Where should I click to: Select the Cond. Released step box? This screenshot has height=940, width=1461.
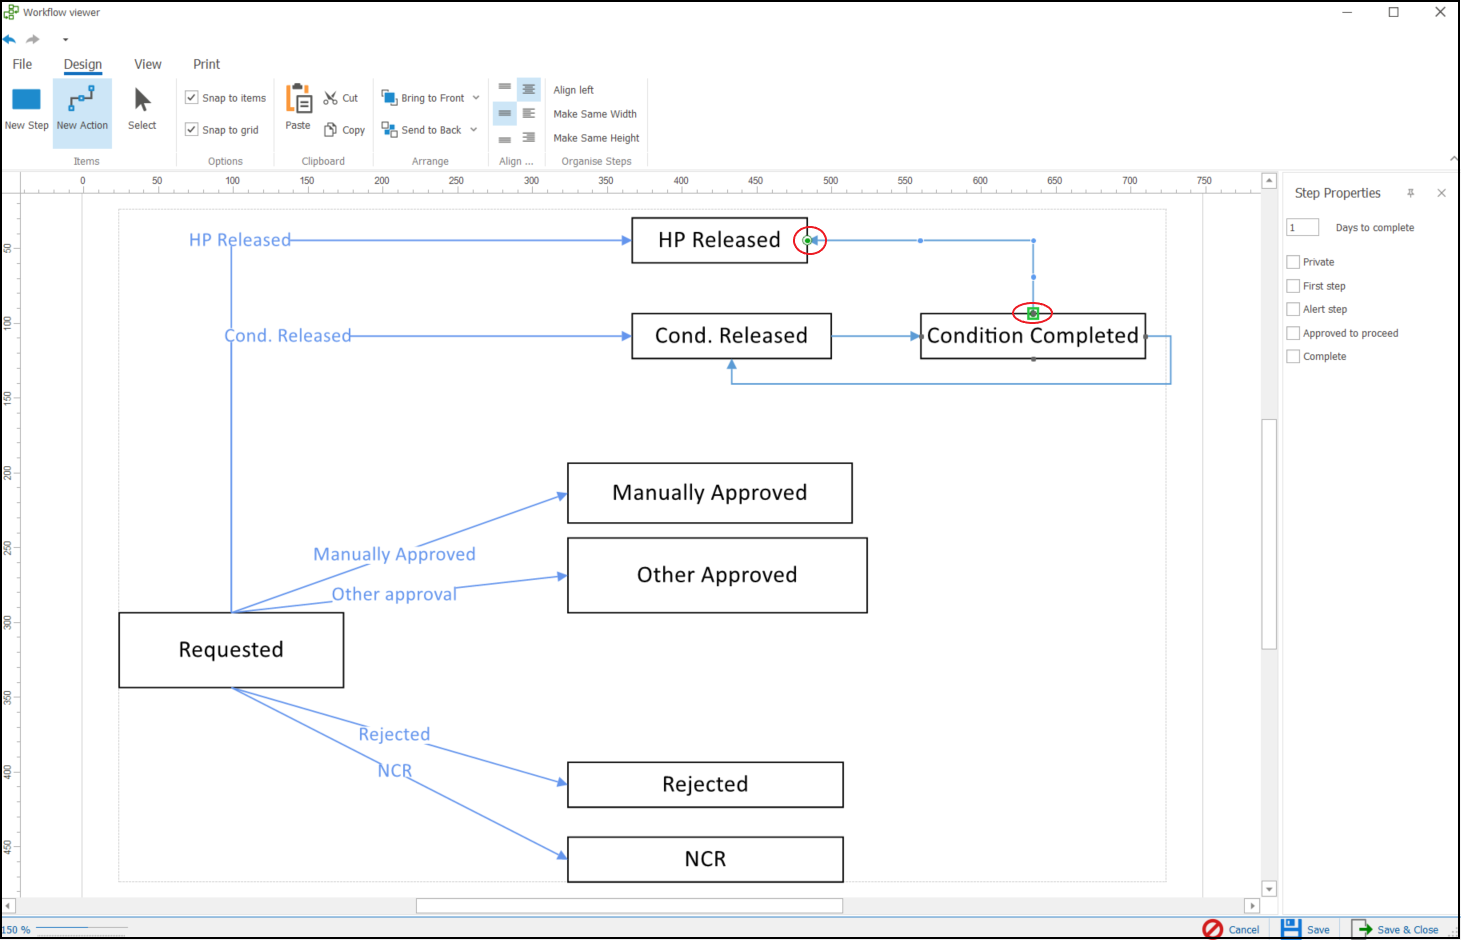coord(731,336)
